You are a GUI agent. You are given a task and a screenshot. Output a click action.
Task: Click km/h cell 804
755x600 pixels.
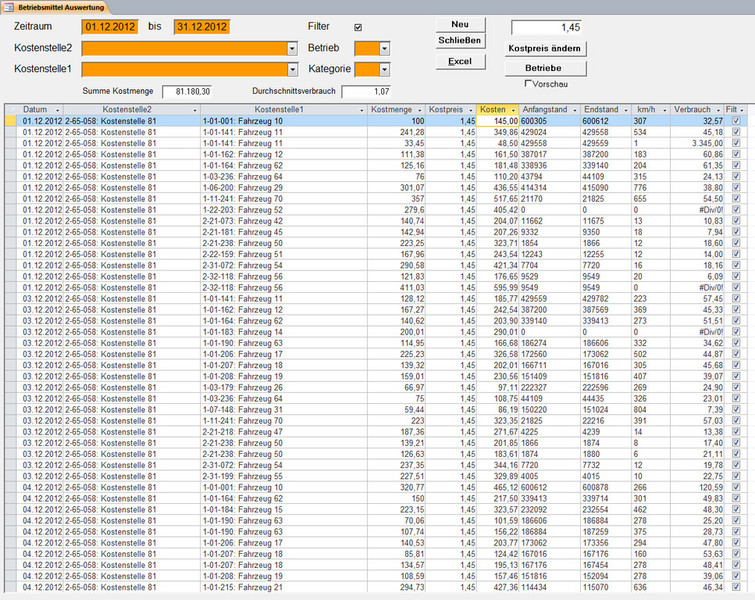tap(651, 409)
